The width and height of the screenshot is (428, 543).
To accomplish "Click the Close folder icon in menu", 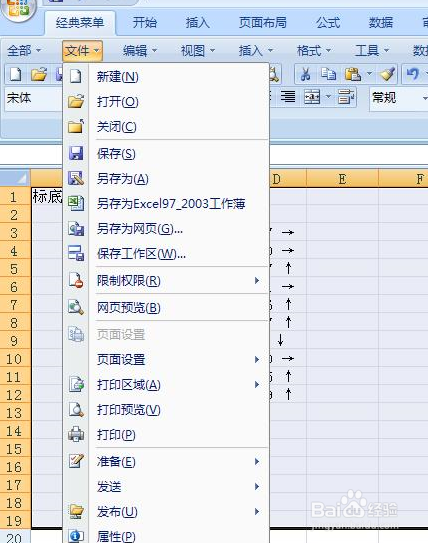I will [x=76, y=126].
